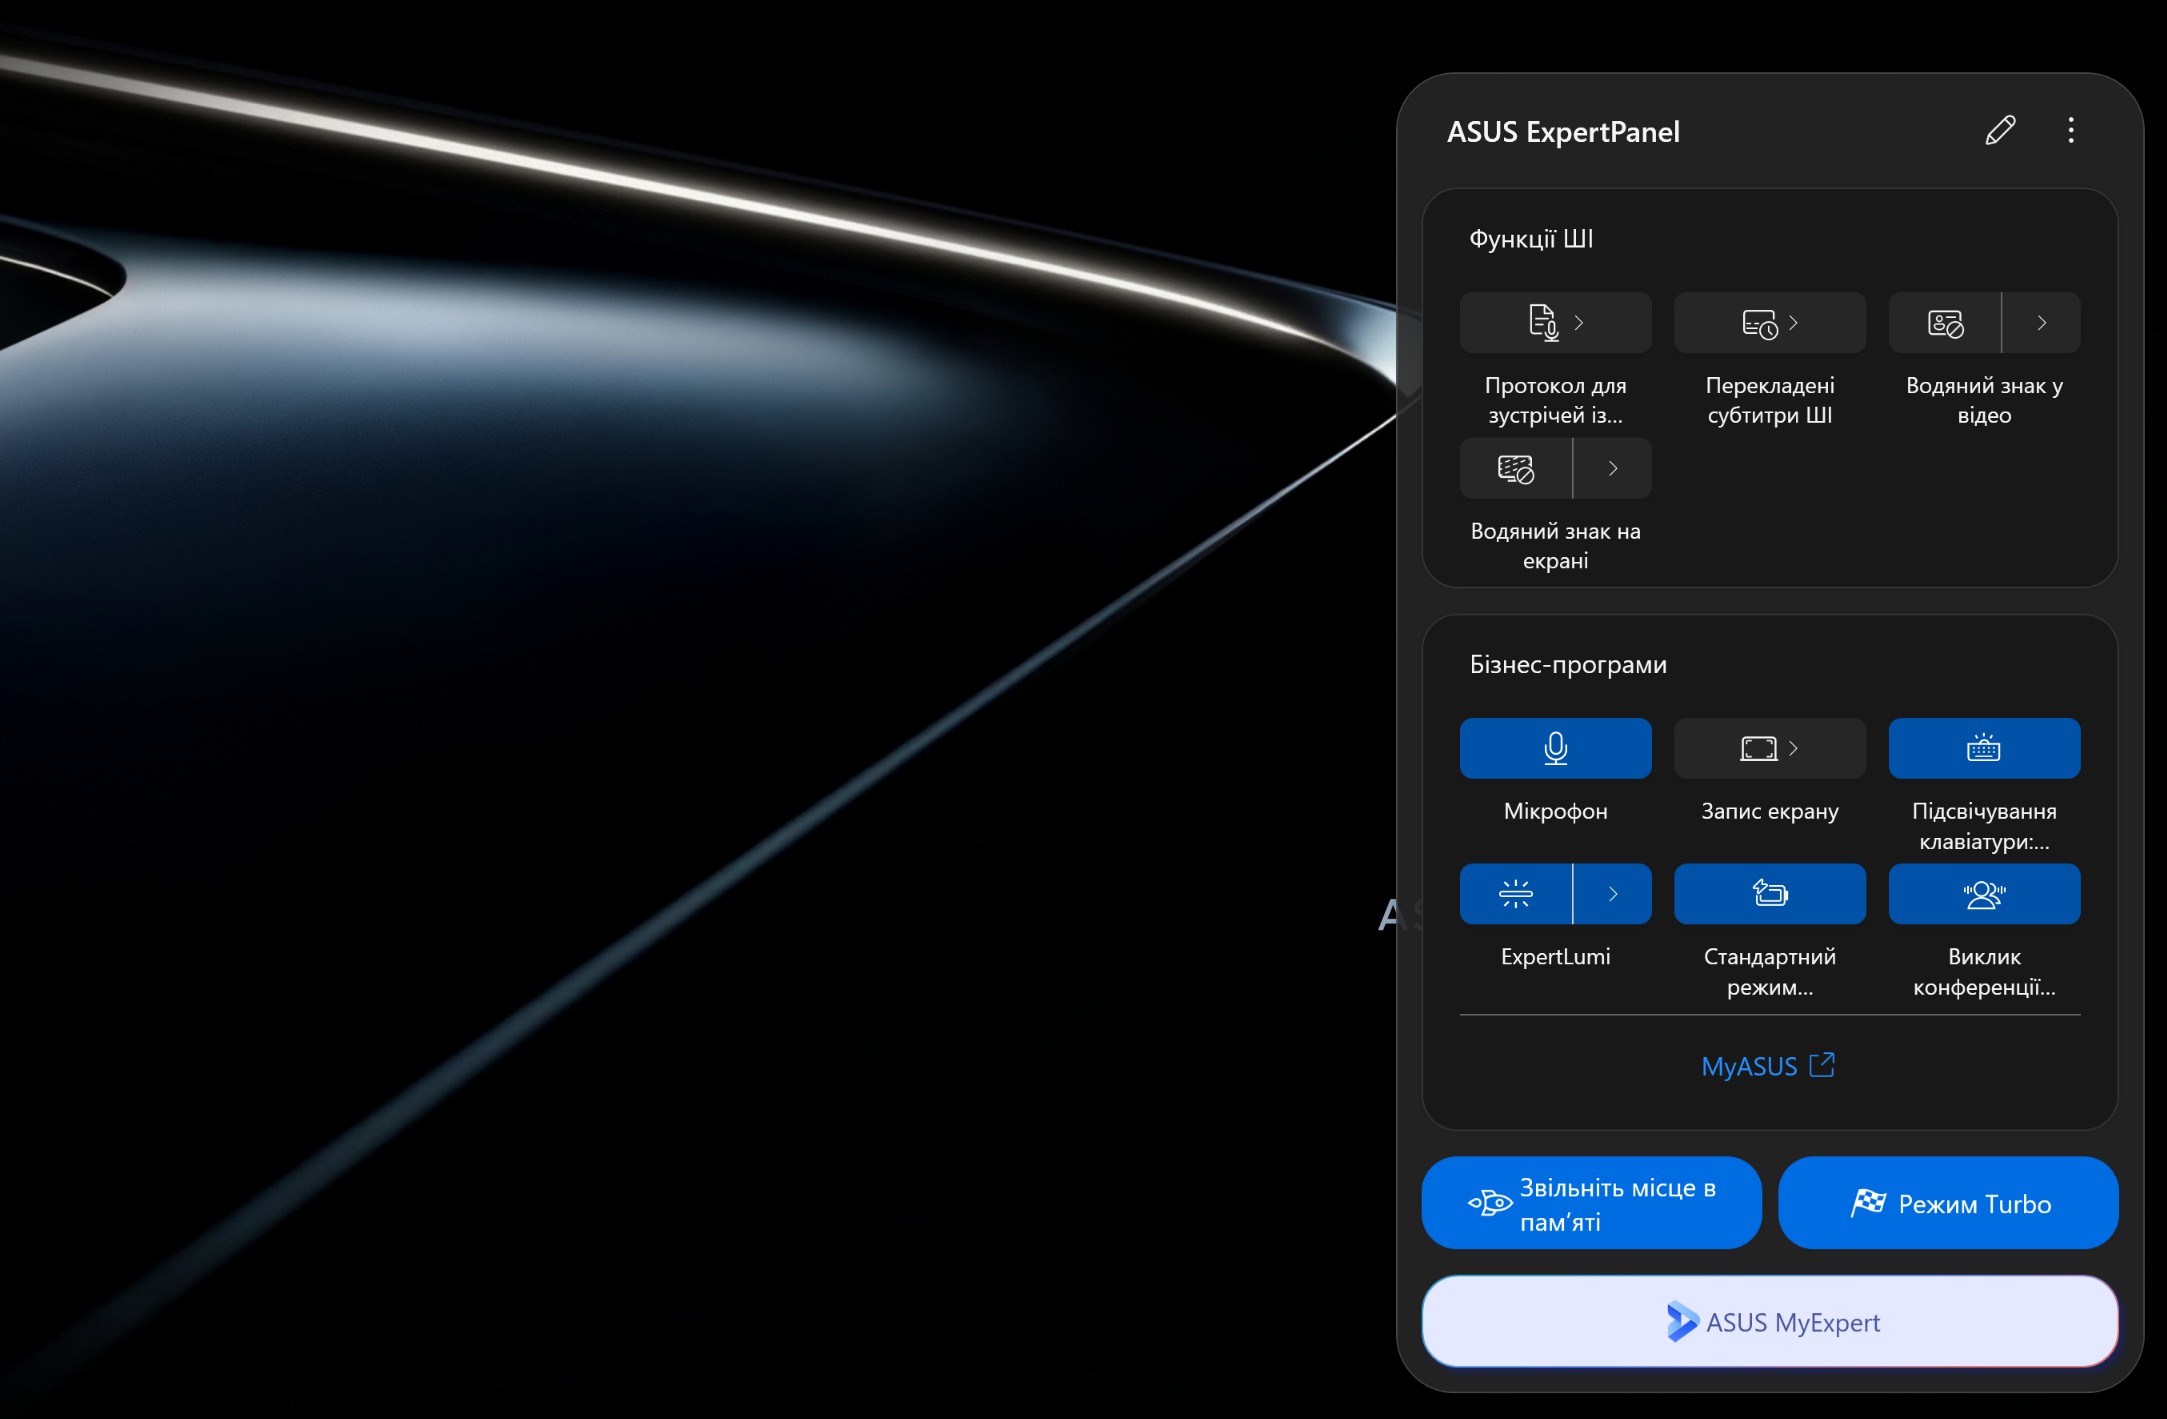The height and width of the screenshot is (1419, 2167).
Task: Activate the Режим Turbo button
Action: pyautogui.click(x=1948, y=1203)
